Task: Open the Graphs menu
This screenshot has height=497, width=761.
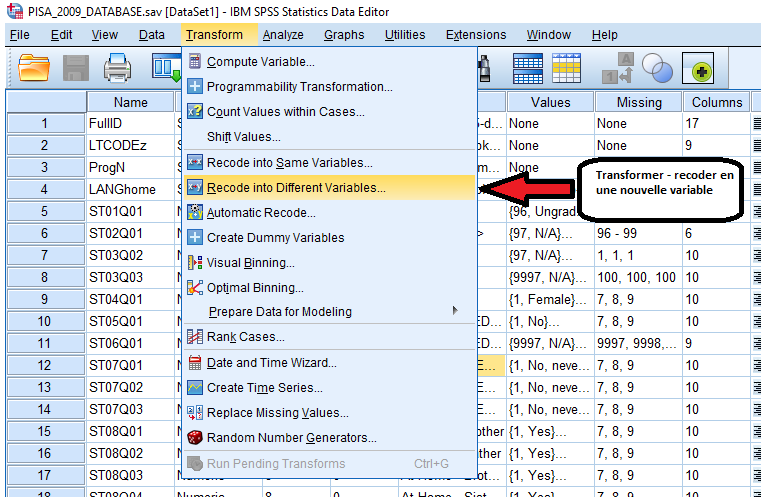Action: pos(344,35)
